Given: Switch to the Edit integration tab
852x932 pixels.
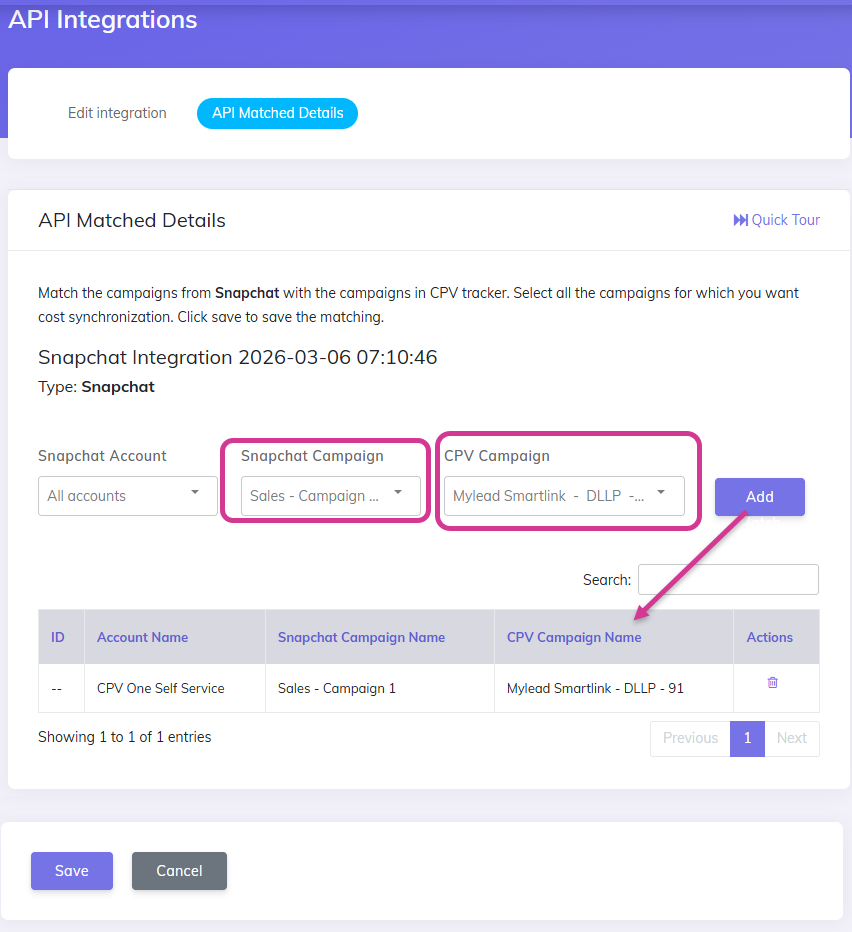Looking at the screenshot, I should (x=117, y=113).
